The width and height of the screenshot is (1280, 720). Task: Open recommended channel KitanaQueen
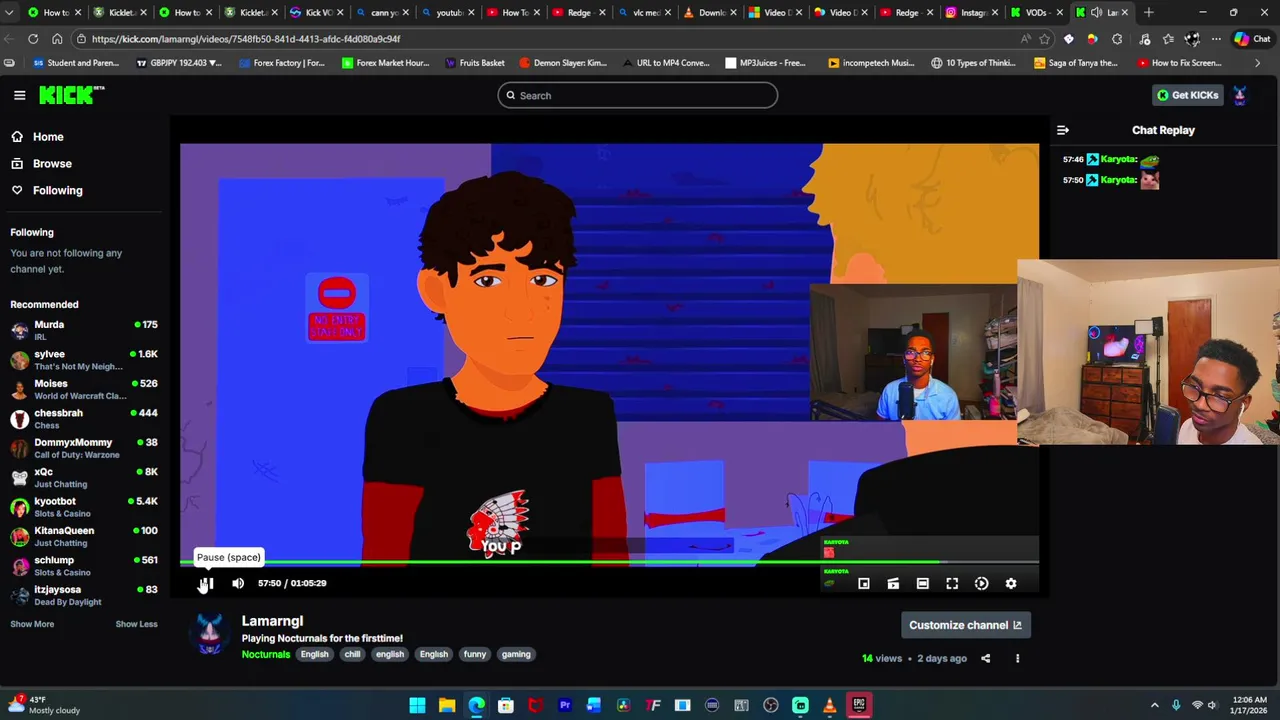tap(84, 536)
